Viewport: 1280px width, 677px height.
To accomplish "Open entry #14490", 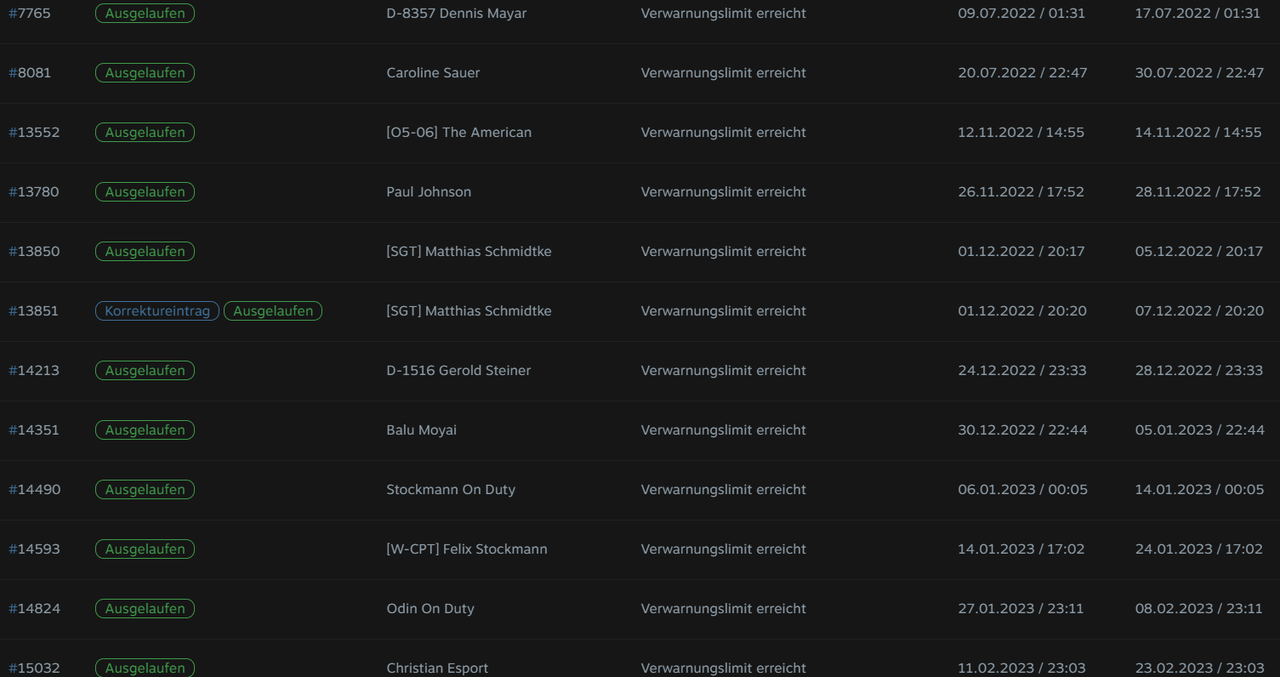I will [34, 489].
